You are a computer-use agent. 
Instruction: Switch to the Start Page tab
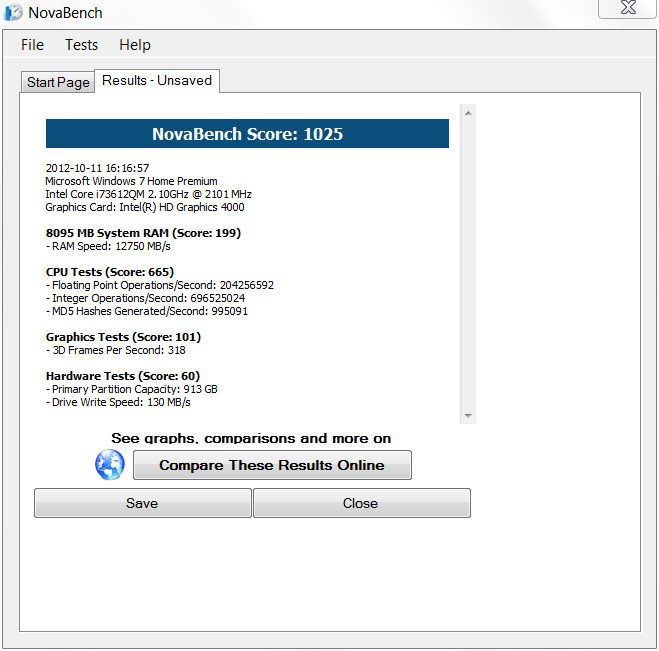pyautogui.click(x=58, y=82)
